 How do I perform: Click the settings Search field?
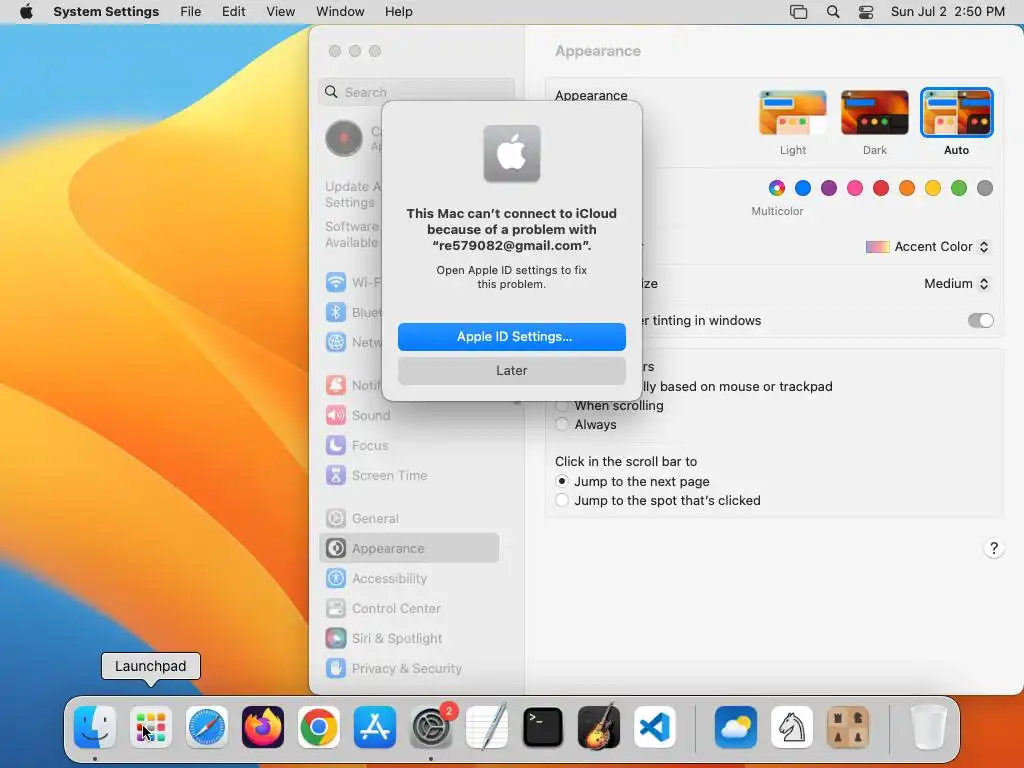[x=417, y=92]
